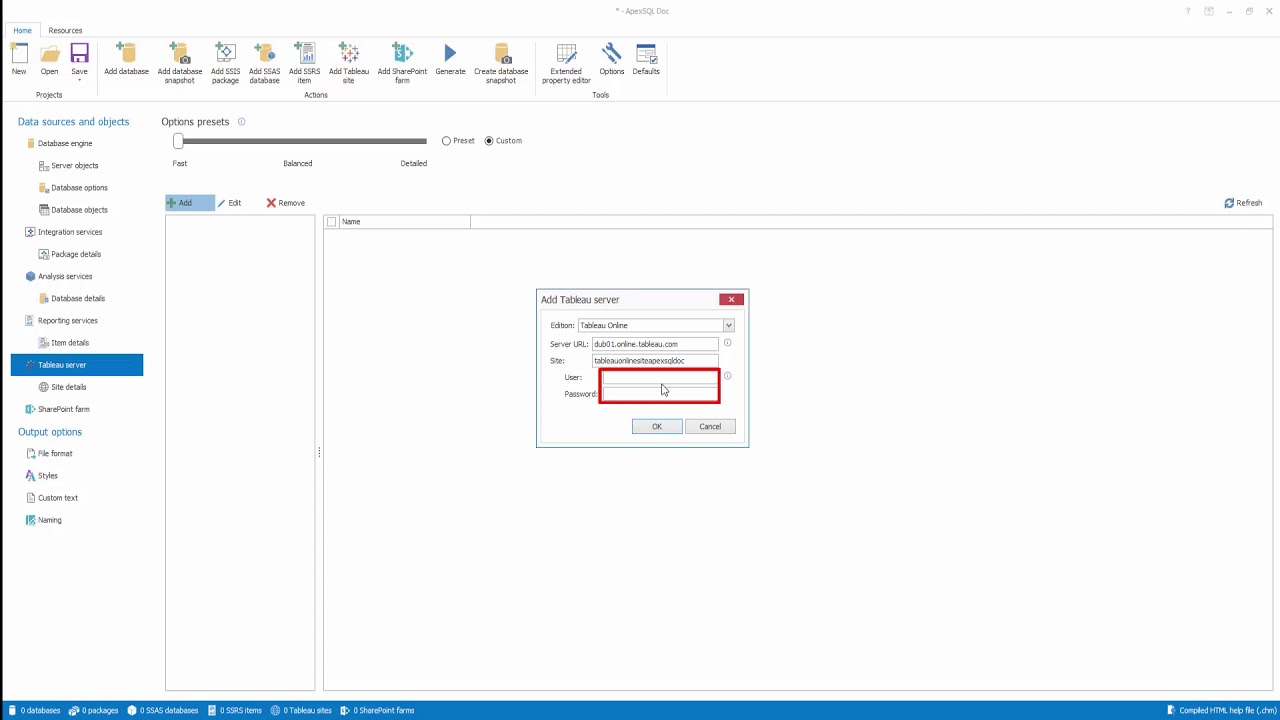Click in the User input field
This screenshot has height=720, width=1280.
click(x=660, y=377)
